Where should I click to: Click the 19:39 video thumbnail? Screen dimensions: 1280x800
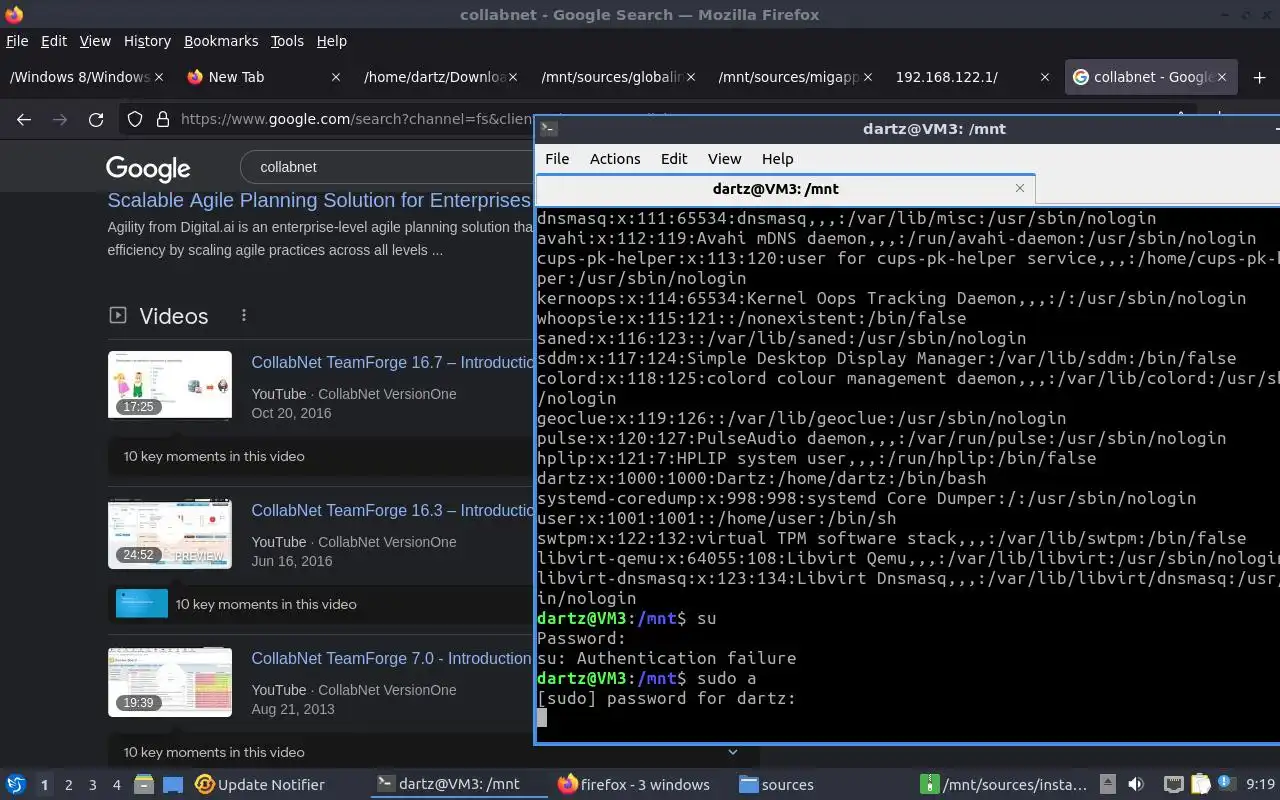(x=170, y=681)
